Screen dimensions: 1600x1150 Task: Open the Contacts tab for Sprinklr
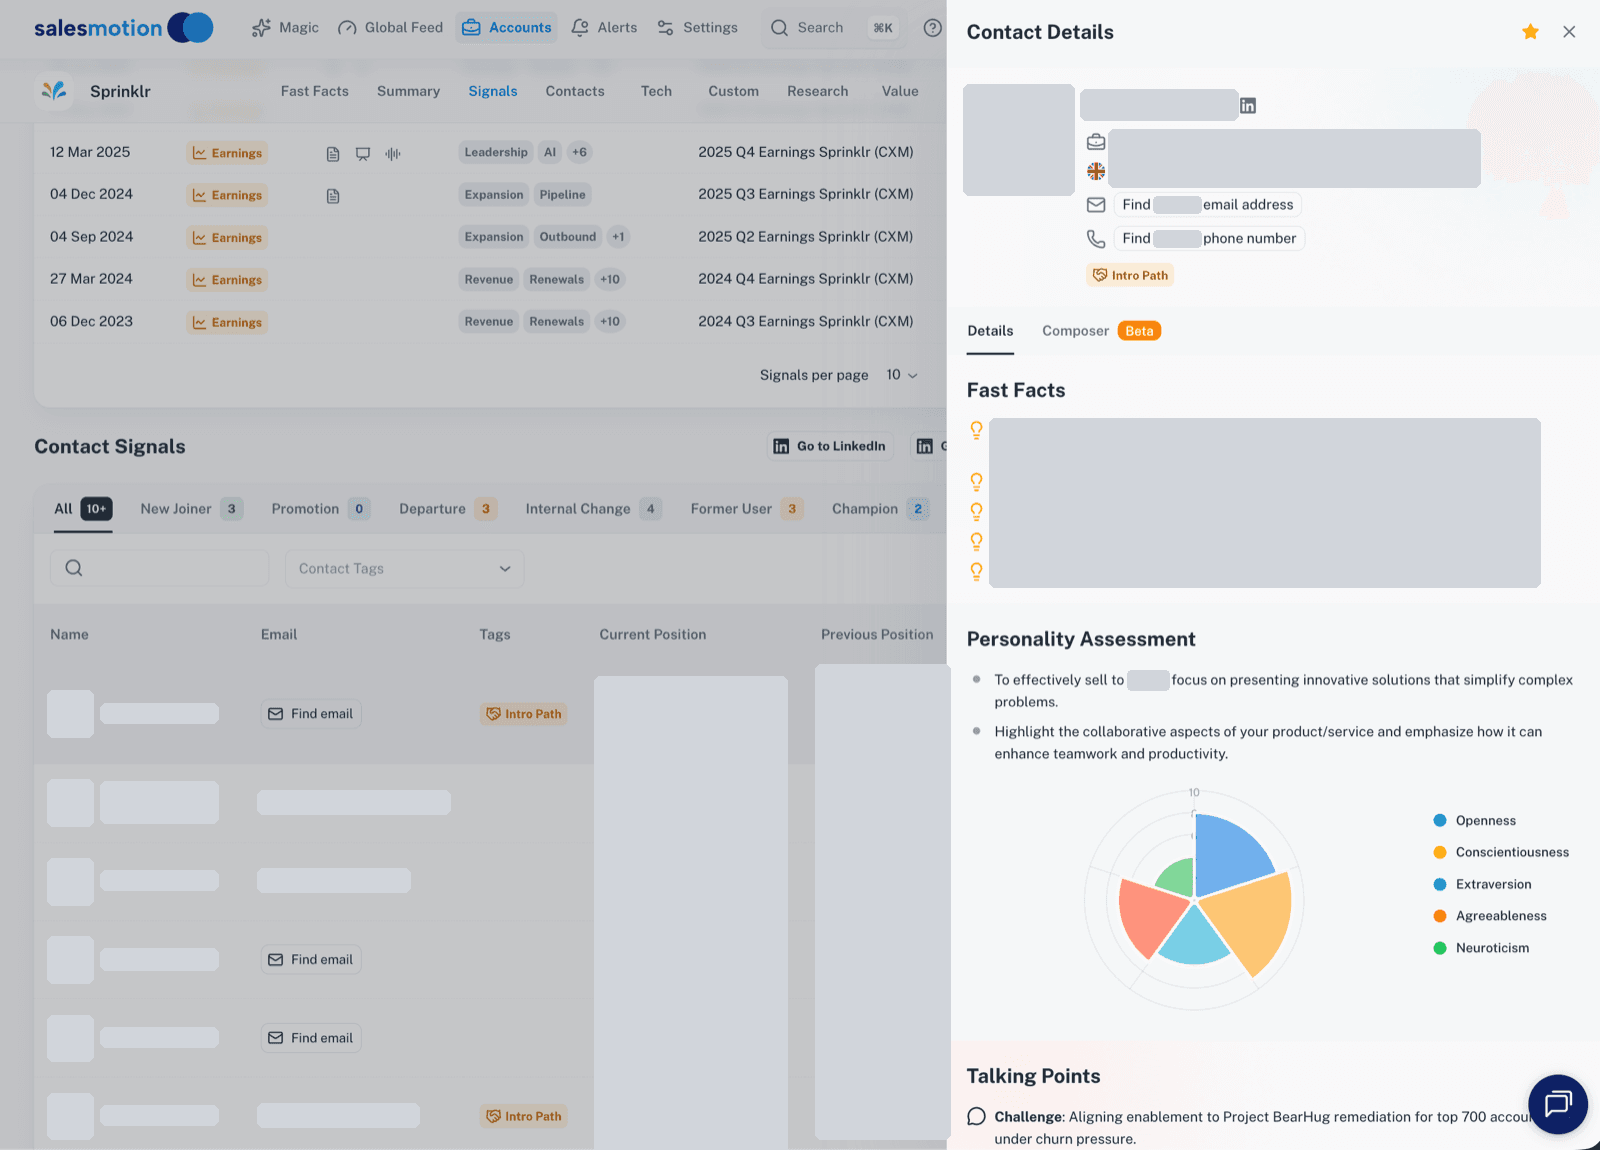coord(575,91)
